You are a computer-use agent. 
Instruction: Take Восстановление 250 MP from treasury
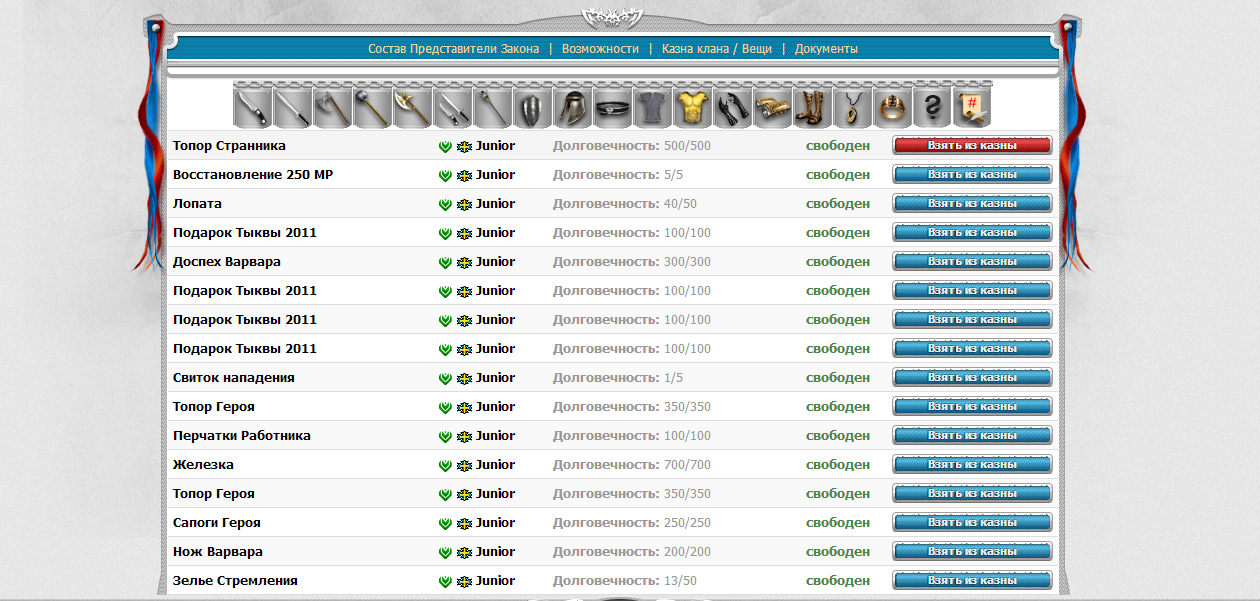972,175
